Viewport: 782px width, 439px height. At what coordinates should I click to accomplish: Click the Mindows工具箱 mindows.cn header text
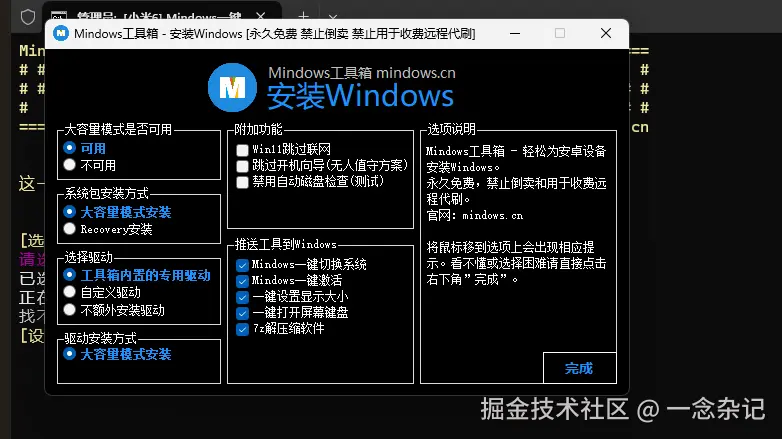(362, 73)
